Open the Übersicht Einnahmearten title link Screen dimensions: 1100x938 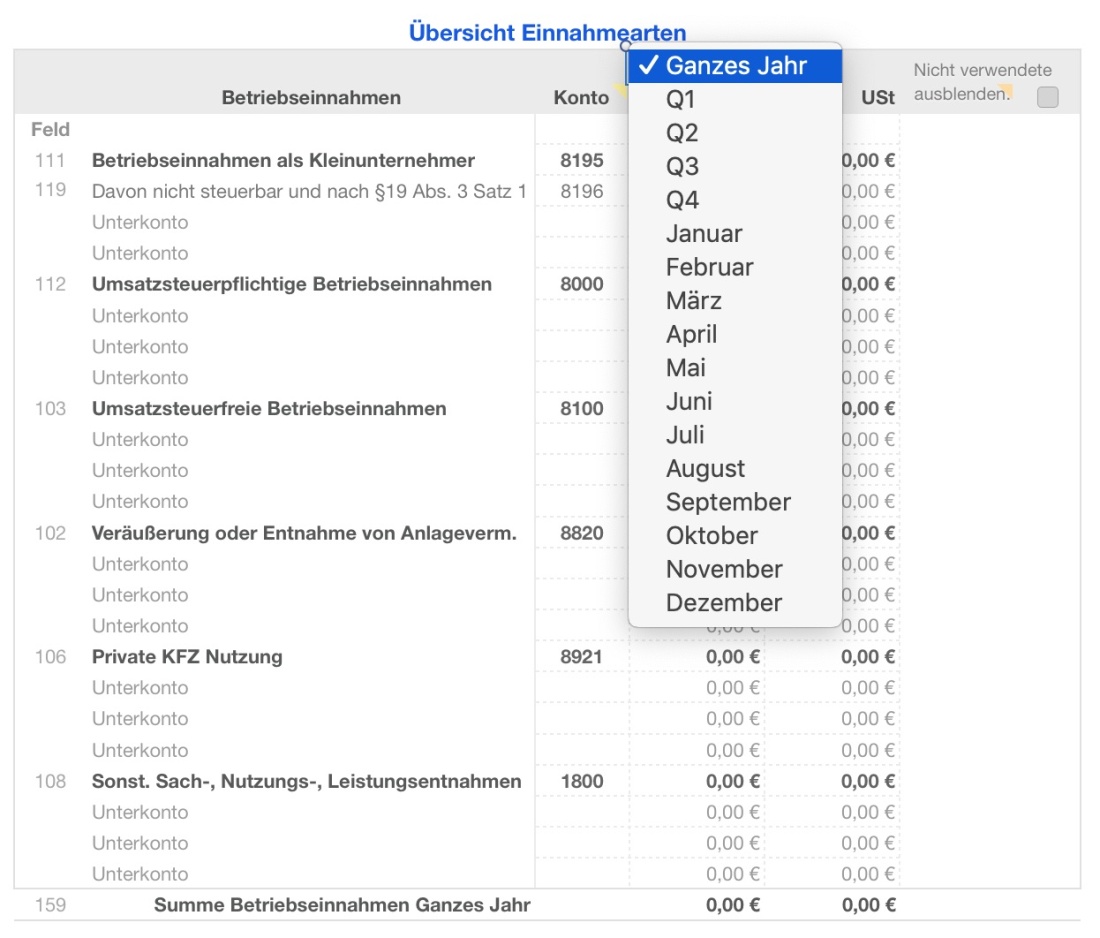coord(545,33)
